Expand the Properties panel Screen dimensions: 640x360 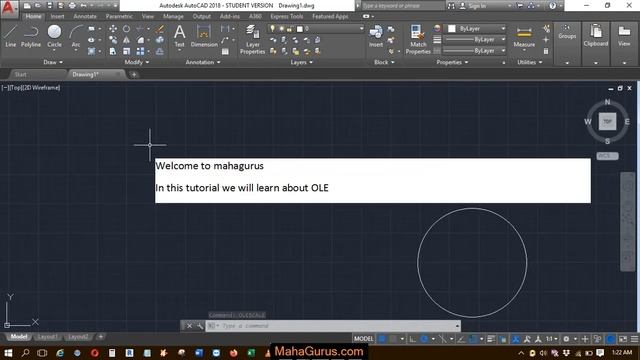pos(452,62)
